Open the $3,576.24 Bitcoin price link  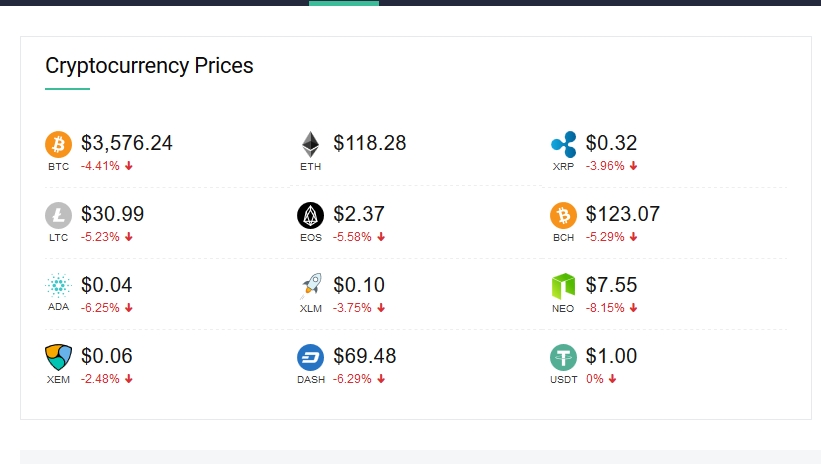coord(127,143)
